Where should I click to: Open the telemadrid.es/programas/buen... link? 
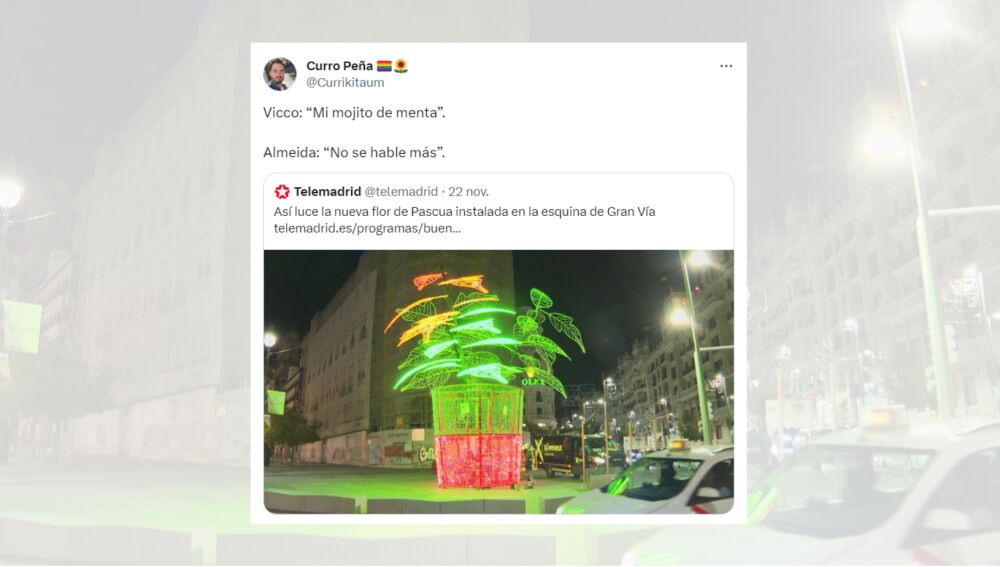coord(367,228)
